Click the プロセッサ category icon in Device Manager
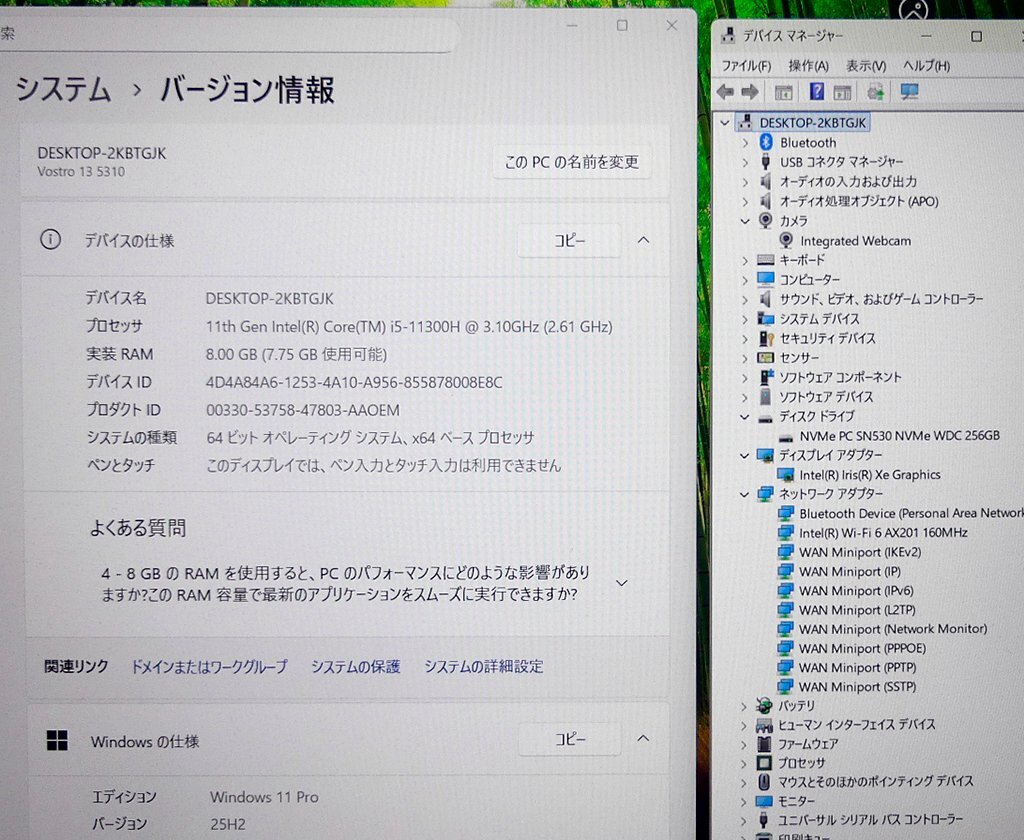Screen dimensions: 1024x840 pos(764,762)
